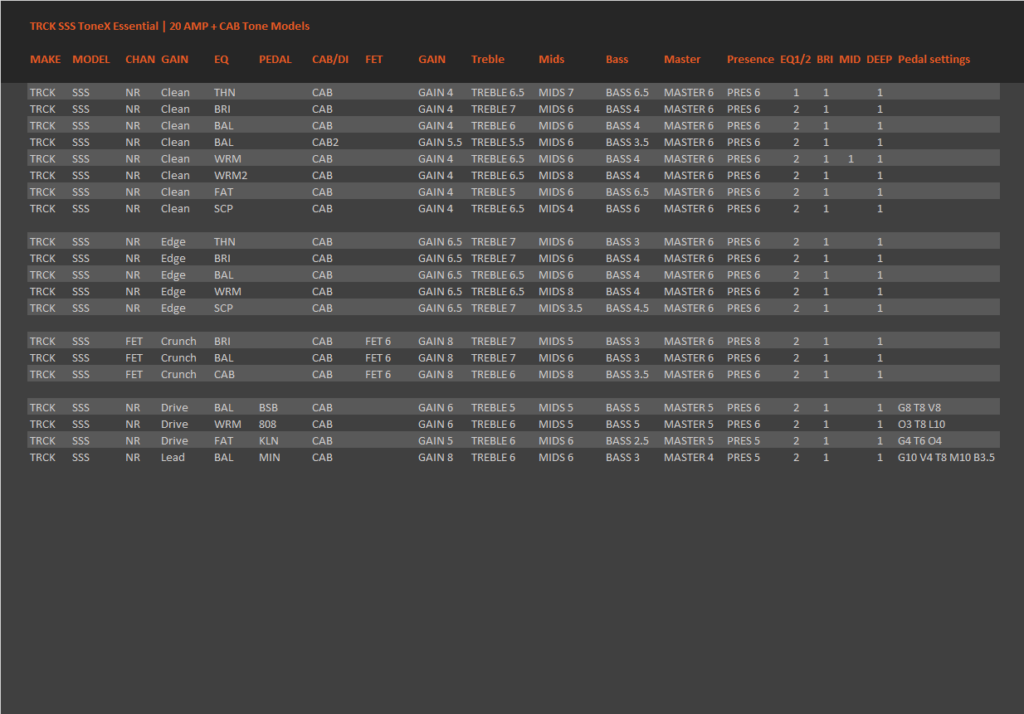Click BASS 3.5 in the CAB2 row
1024x714 pixels.
tap(627, 142)
